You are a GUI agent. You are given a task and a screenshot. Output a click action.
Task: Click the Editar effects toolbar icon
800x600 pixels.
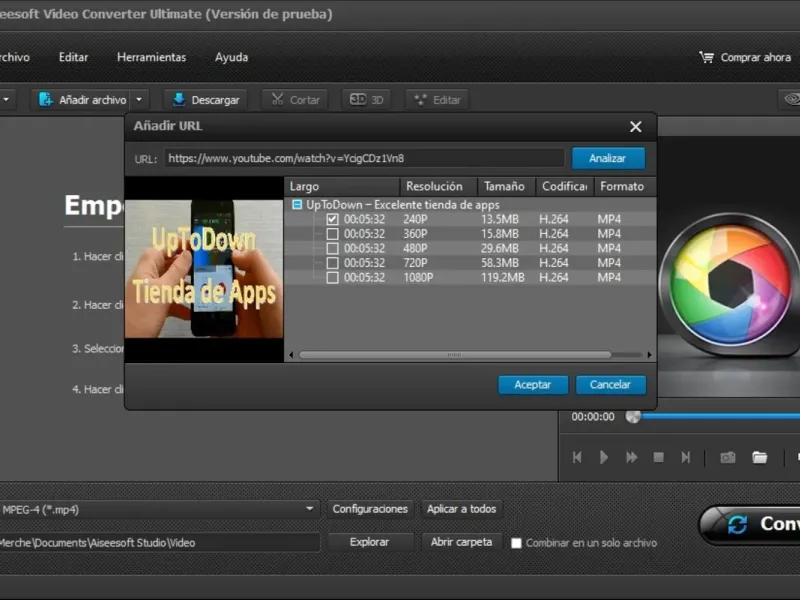point(420,100)
